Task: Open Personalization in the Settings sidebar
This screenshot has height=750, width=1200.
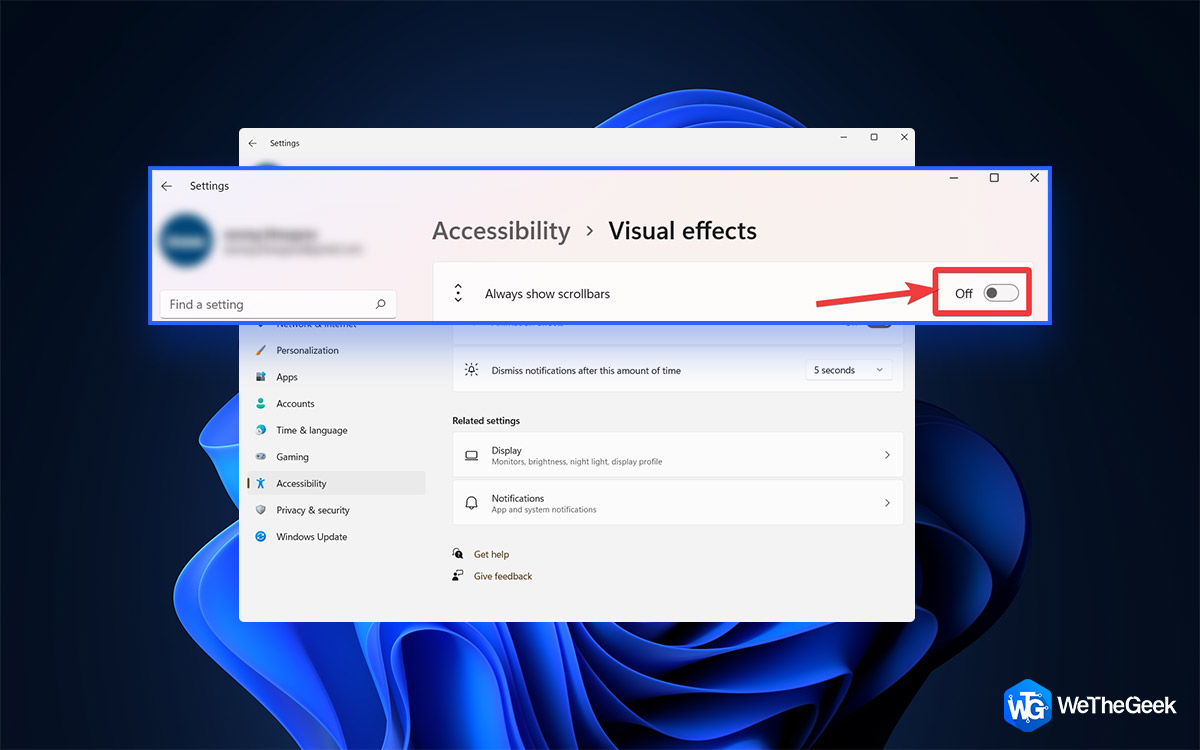Action: click(307, 351)
